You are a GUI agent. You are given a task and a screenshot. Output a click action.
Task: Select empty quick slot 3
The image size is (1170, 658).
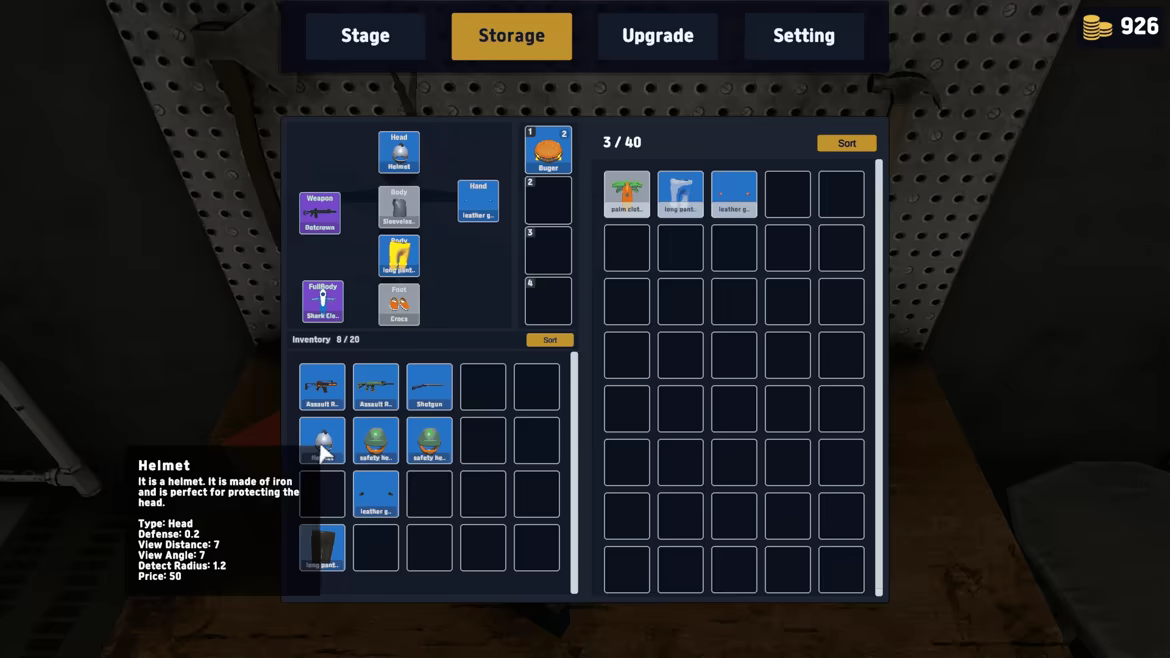coord(548,251)
